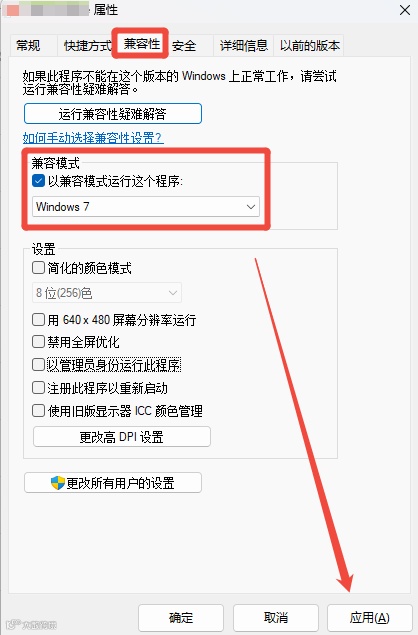Click the blurred app icon in title bar
The height and width of the screenshot is (635, 418).
pos(12,10)
